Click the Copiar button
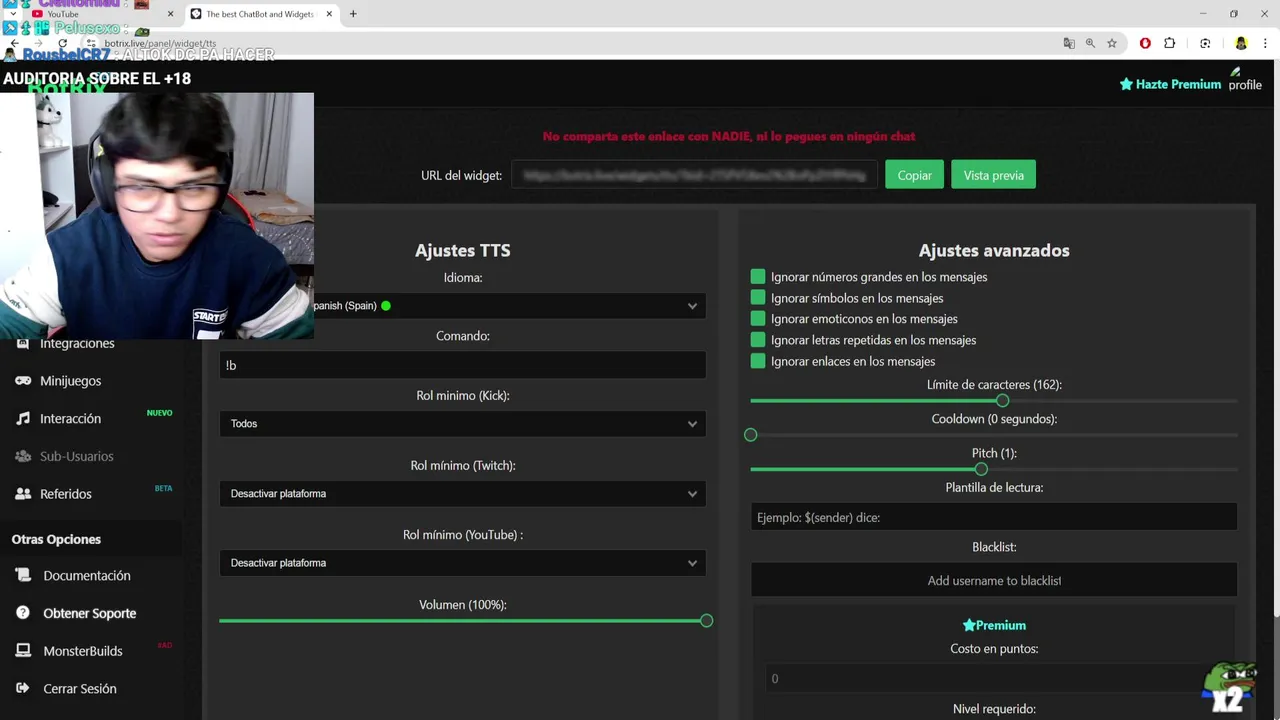Image resolution: width=1280 pixels, height=720 pixels. point(914,175)
